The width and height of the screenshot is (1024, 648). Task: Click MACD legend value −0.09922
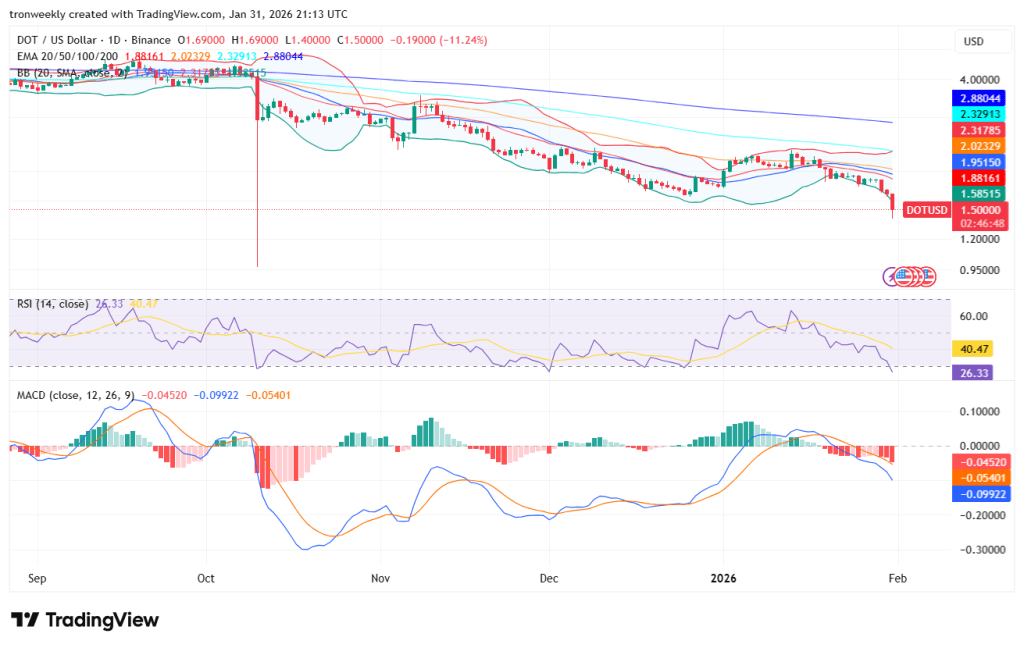(x=216, y=395)
